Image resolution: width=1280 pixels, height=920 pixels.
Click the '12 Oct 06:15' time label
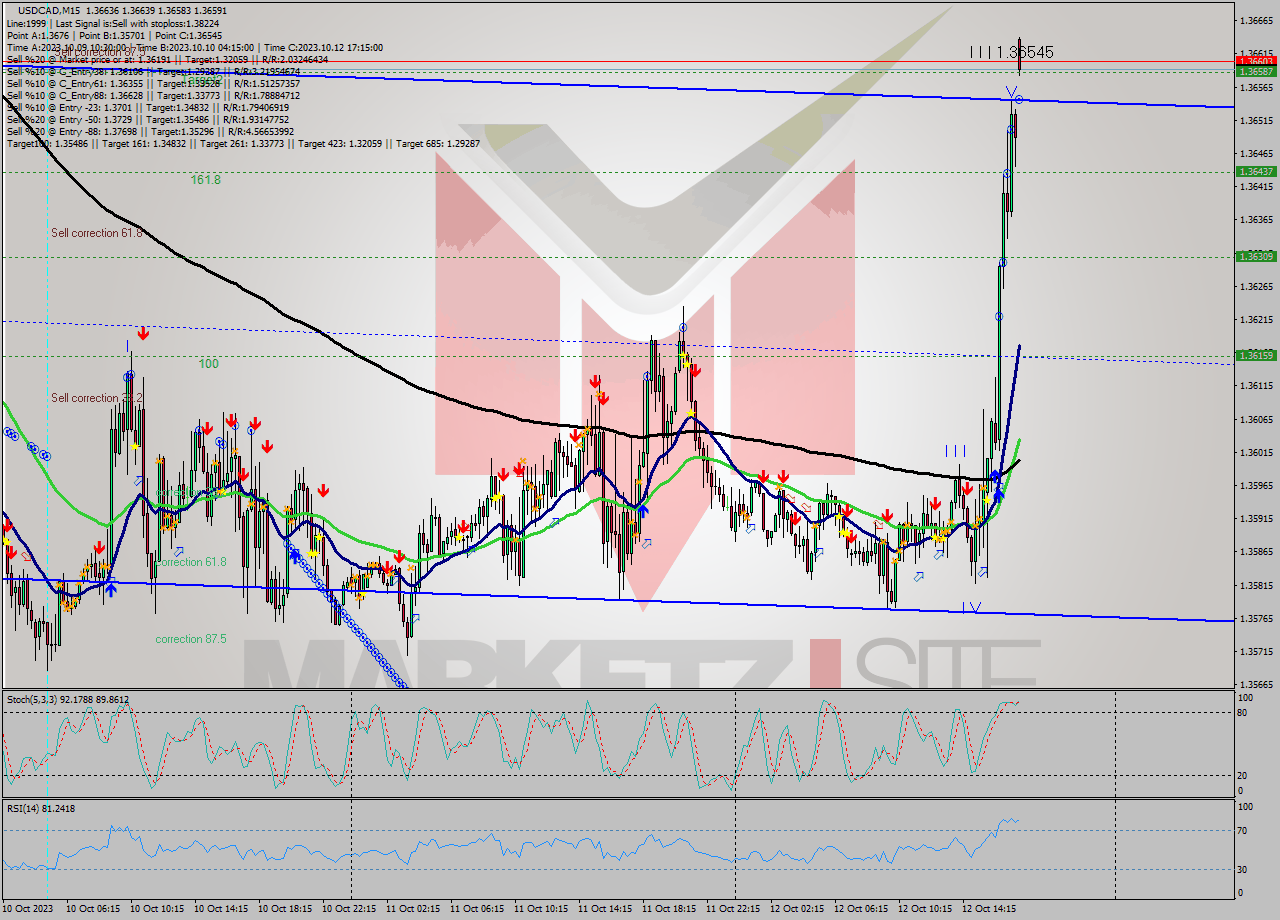coord(861,909)
